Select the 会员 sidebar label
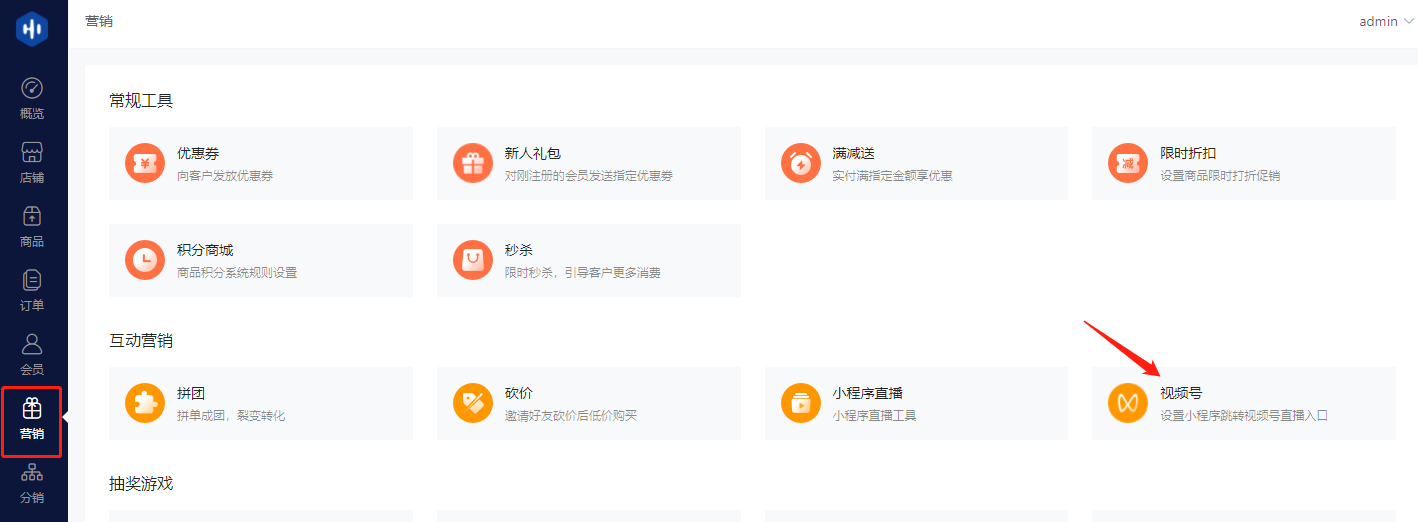Viewport: 1418px width, 522px height. click(x=32, y=370)
